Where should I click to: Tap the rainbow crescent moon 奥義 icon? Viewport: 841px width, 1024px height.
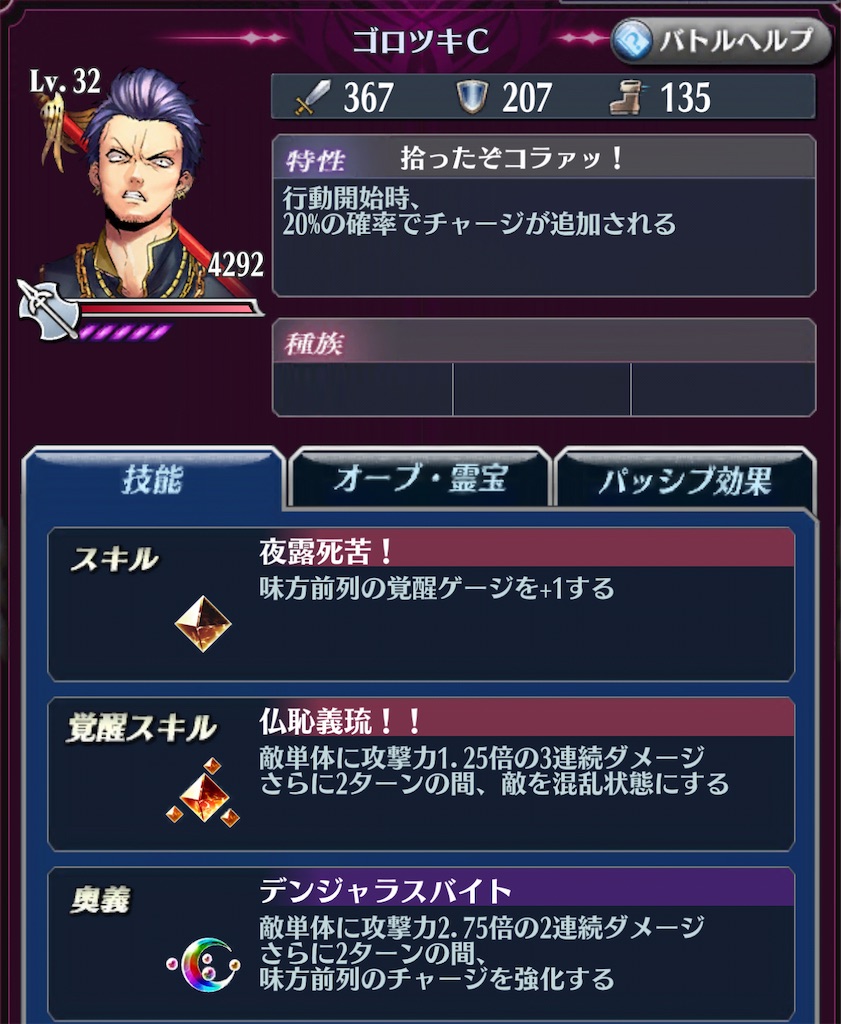point(203,965)
